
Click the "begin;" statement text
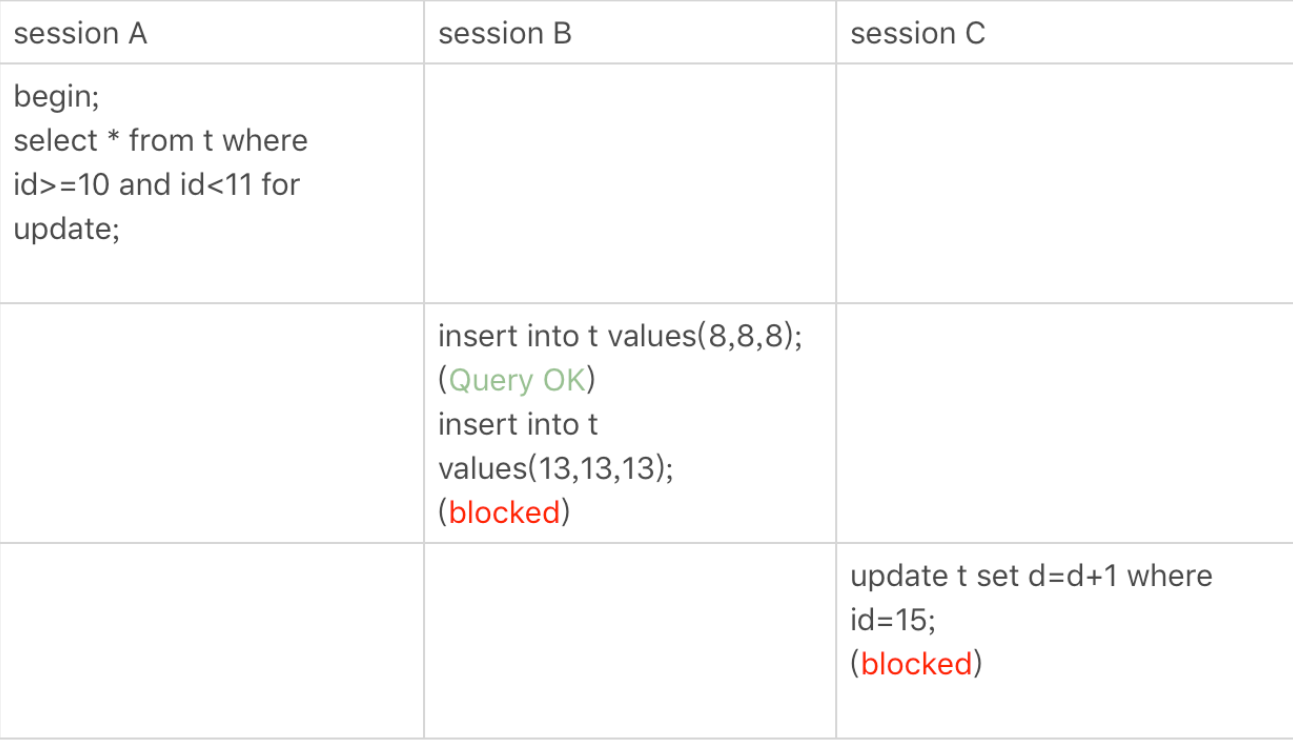57,97
